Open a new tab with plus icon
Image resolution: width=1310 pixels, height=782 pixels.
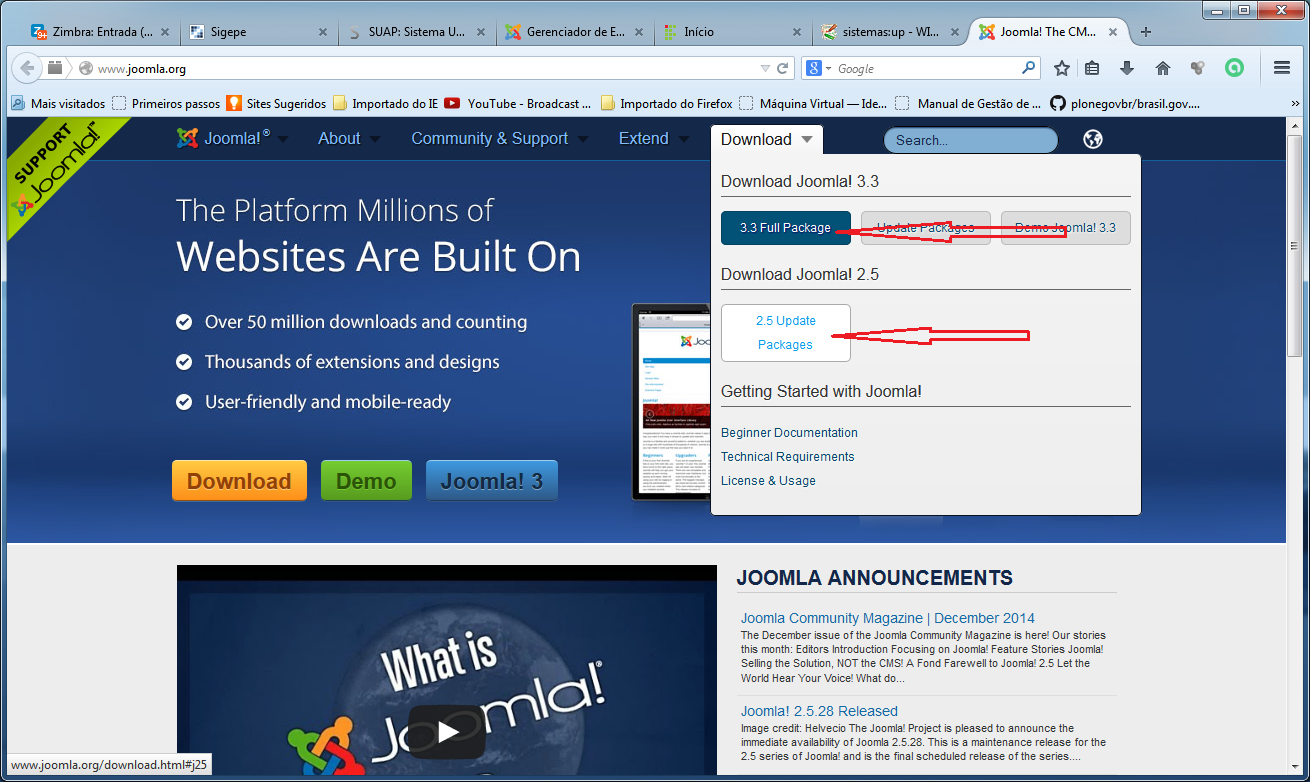1146,32
